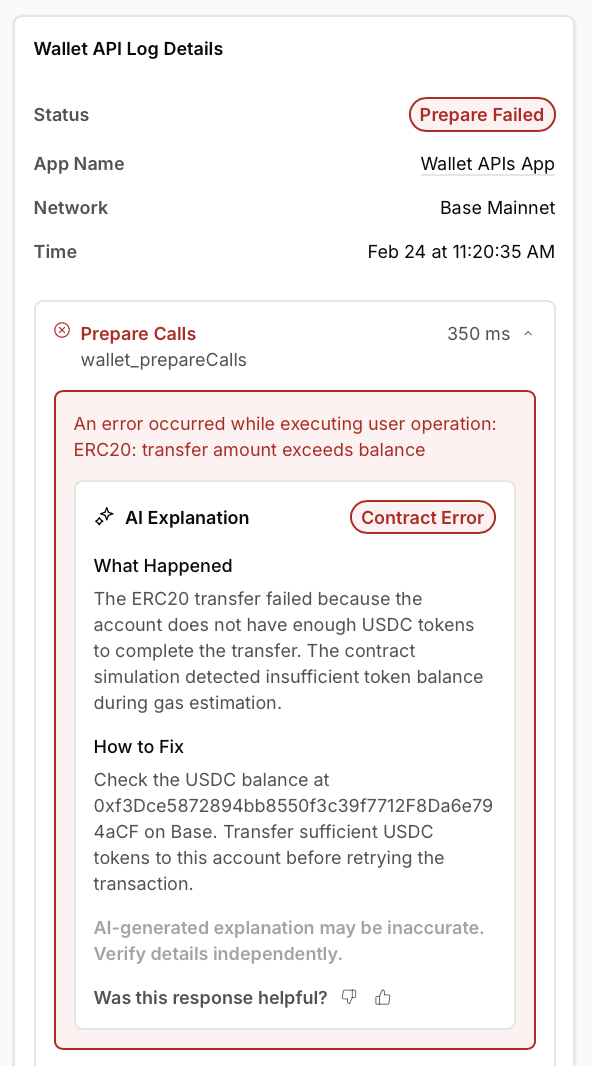Click the Base Mainnet network value
This screenshot has height=1066, width=592.
tap(497, 208)
